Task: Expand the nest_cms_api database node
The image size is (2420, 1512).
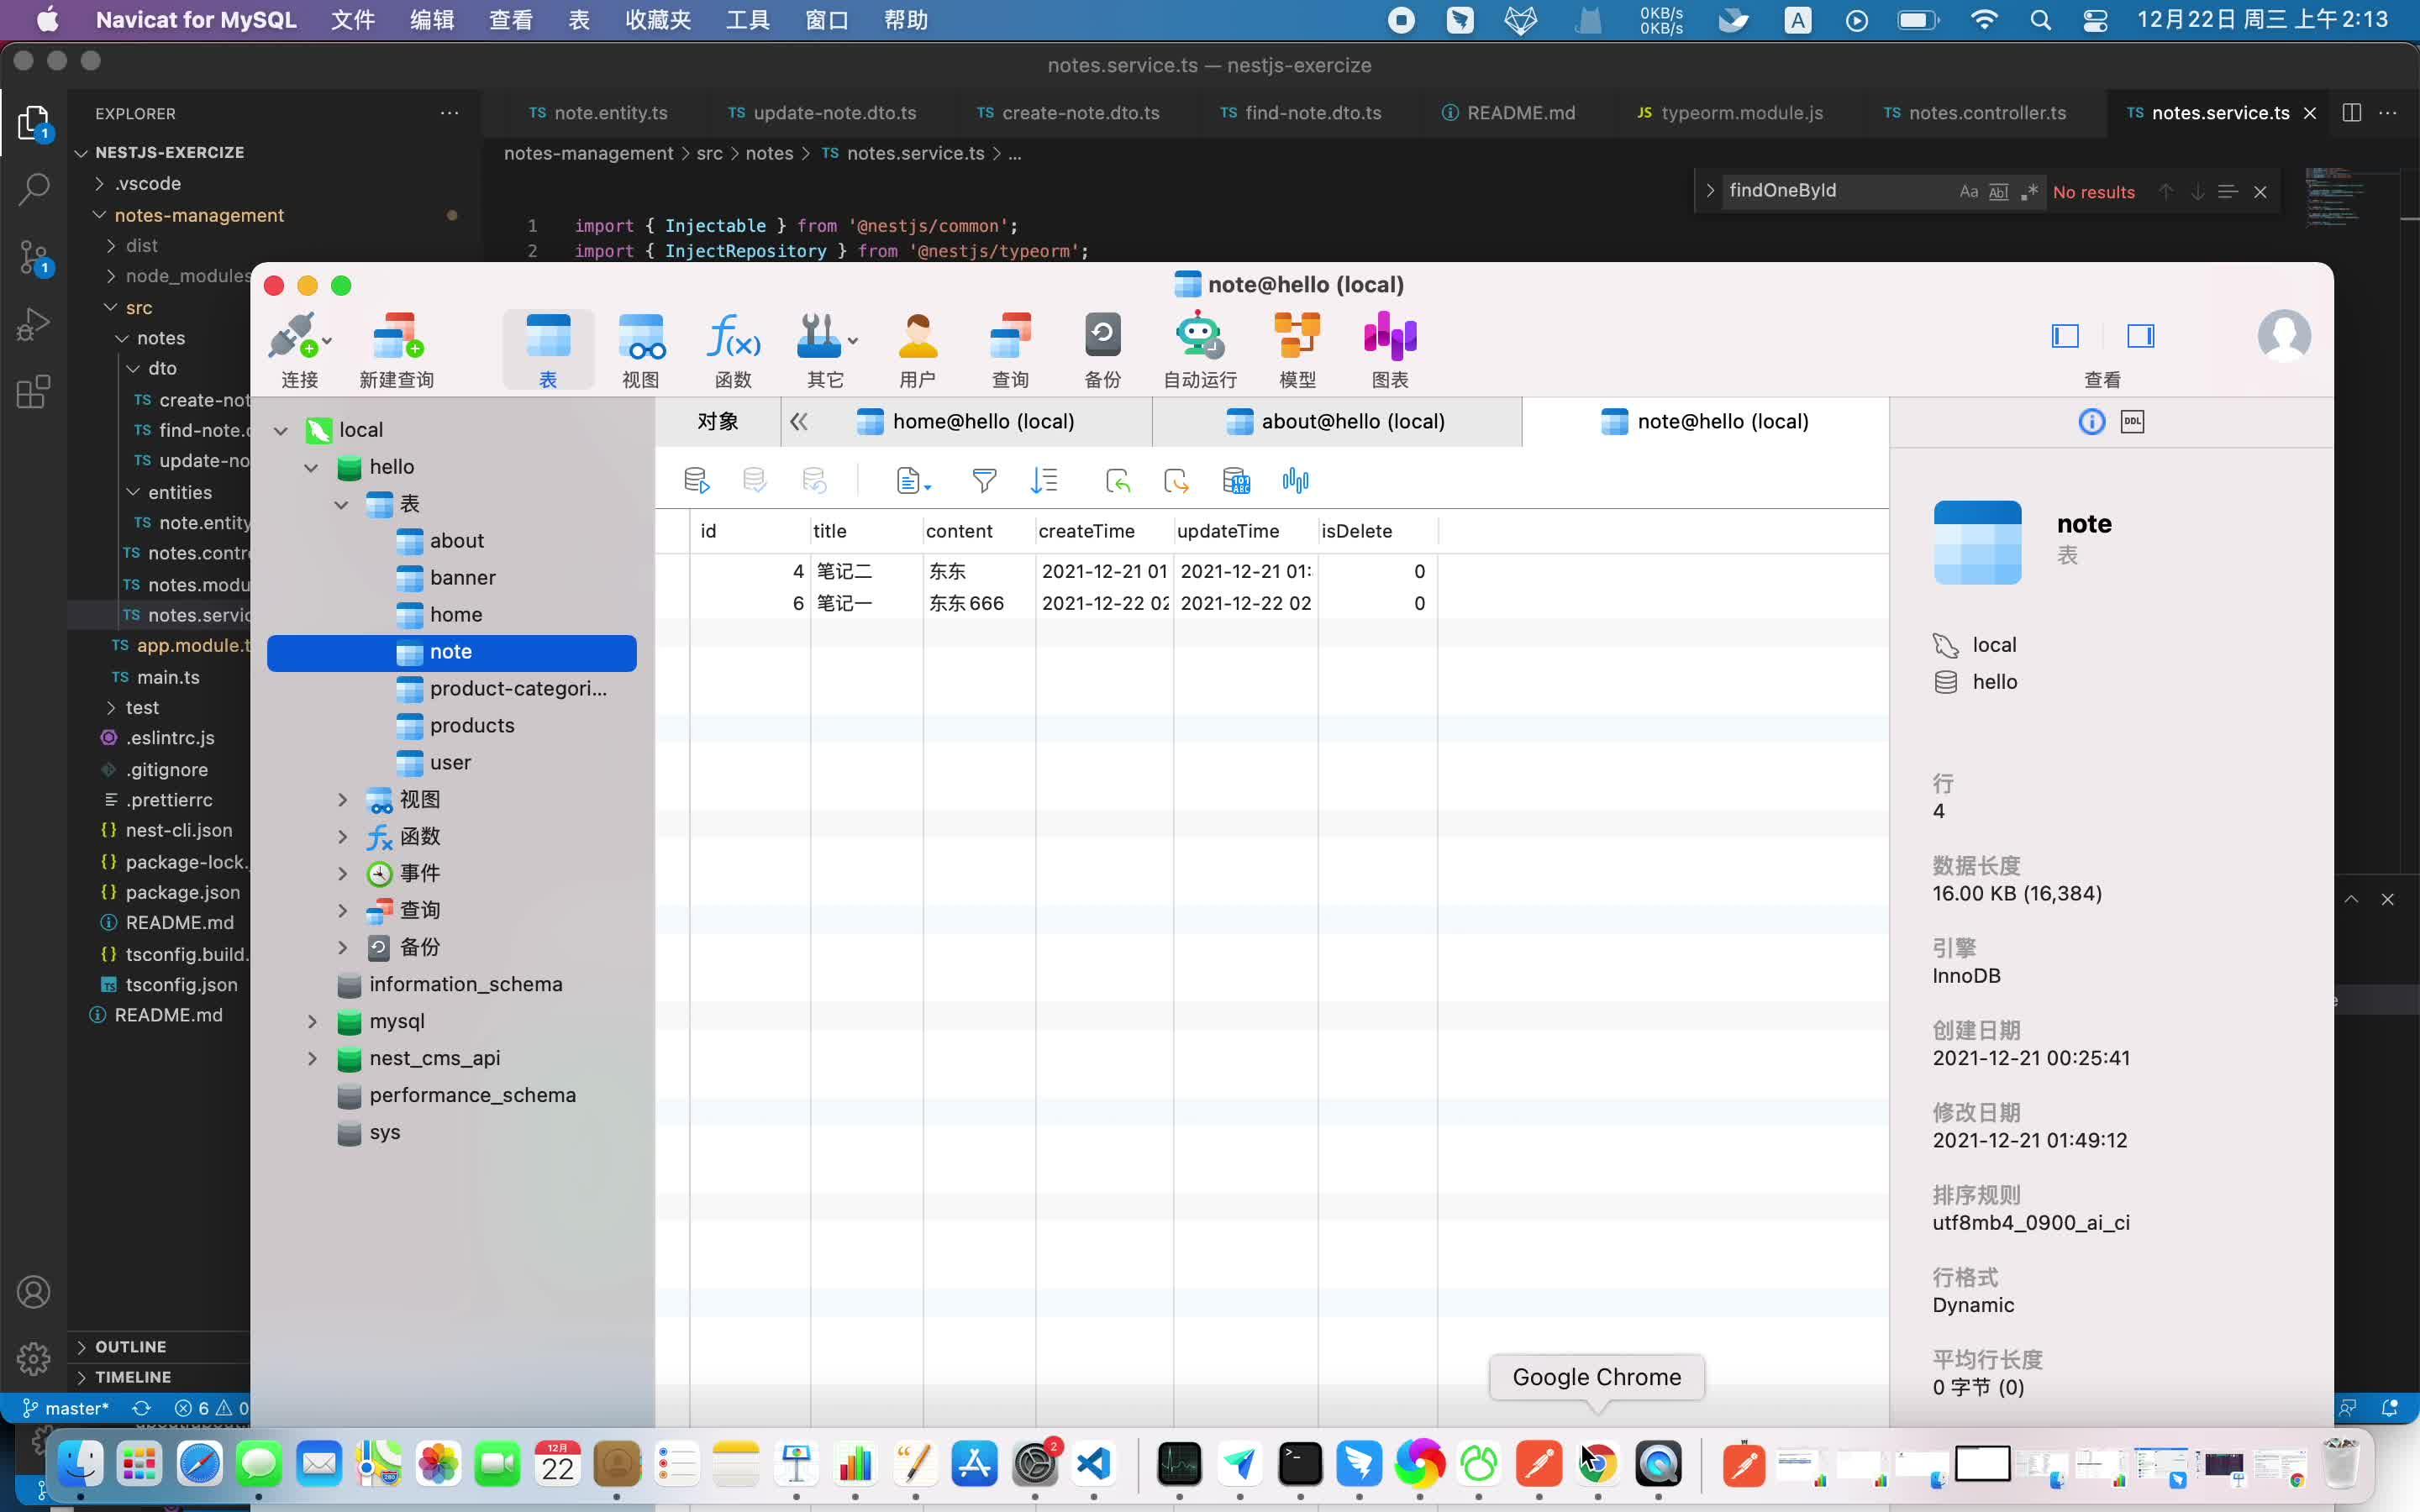Action: point(312,1058)
